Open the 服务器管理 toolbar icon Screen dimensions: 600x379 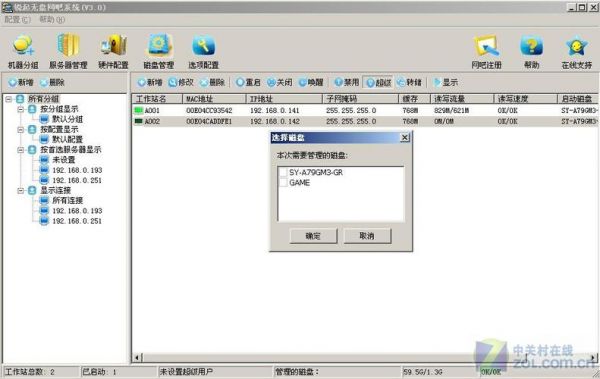(x=68, y=52)
